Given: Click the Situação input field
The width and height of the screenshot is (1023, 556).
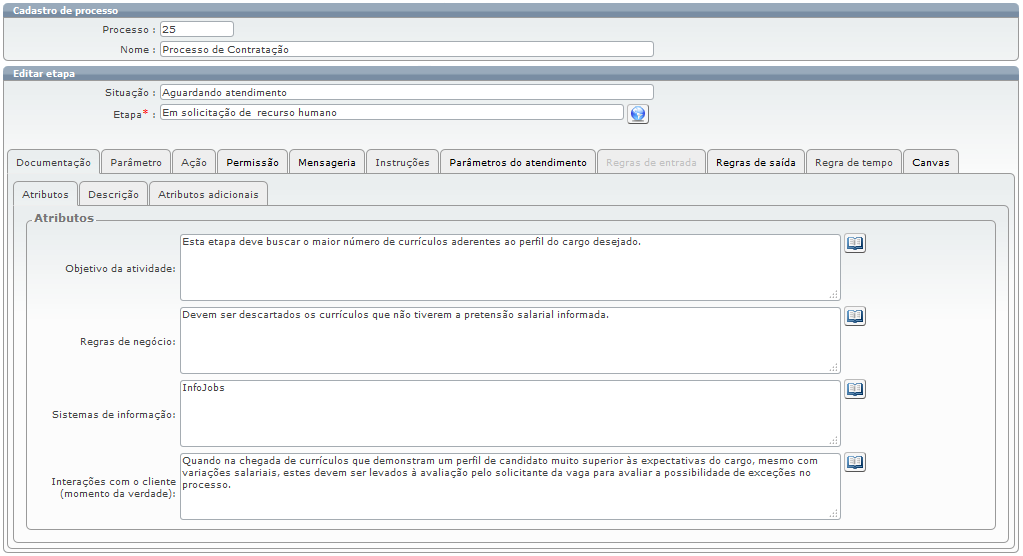Looking at the screenshot, I should pos(406,93).
